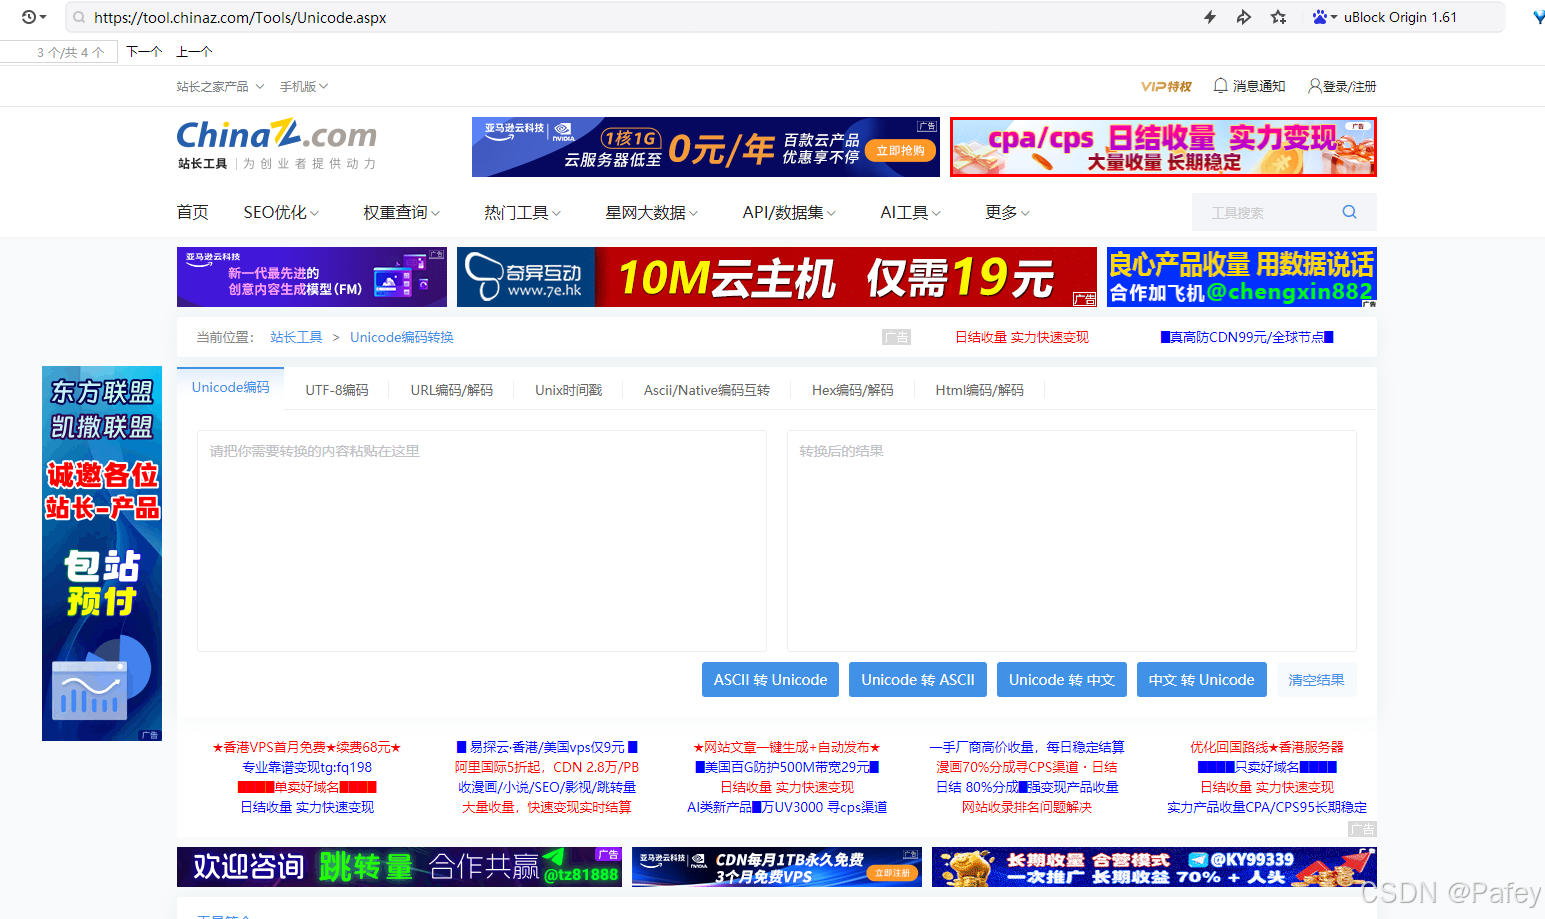
Task: Open SEO优化 menu dropdown
Action: (281, 212)
